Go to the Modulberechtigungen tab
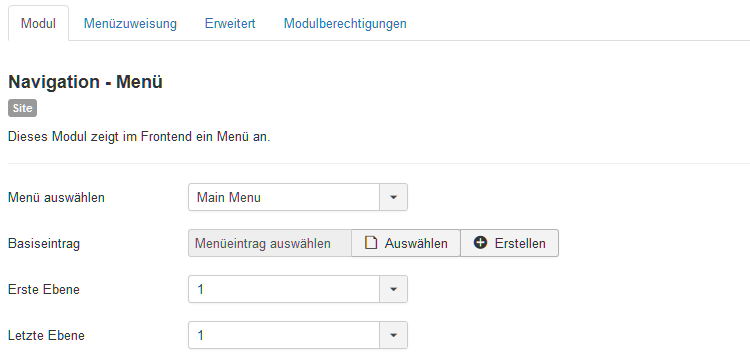Image resolution: width=750 pixels, height=360 pixels. point(345,23)
